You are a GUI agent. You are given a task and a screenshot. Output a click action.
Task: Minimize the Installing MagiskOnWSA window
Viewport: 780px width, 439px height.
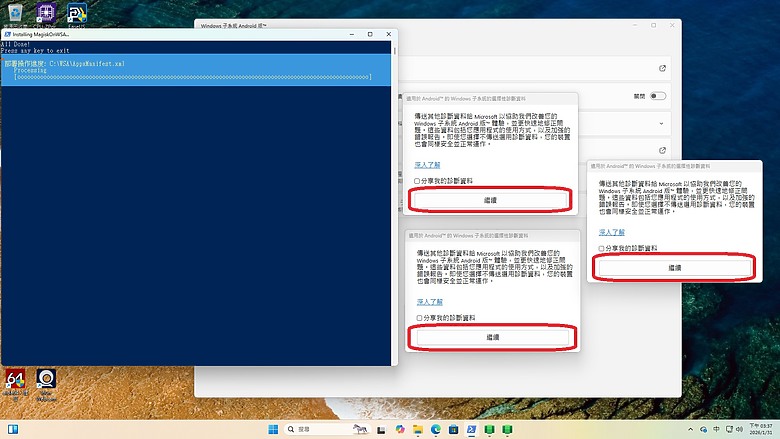tap(352, 34)
